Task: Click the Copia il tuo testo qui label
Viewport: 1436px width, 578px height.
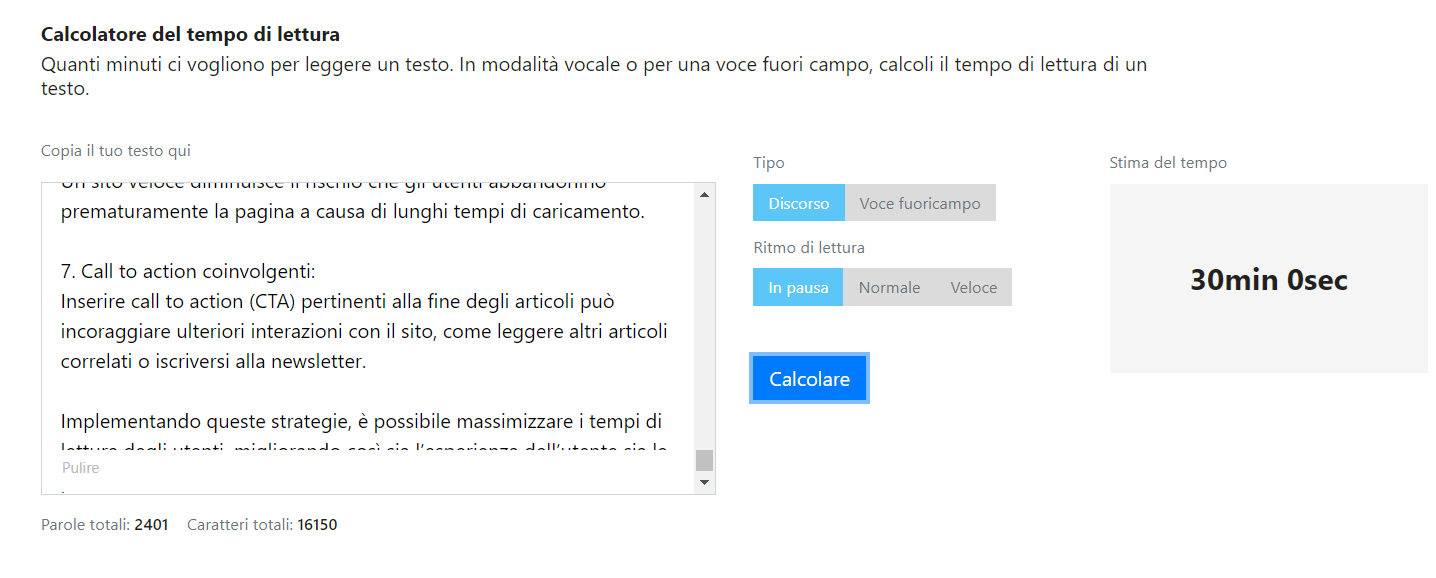Action: [x=115, y=150]
